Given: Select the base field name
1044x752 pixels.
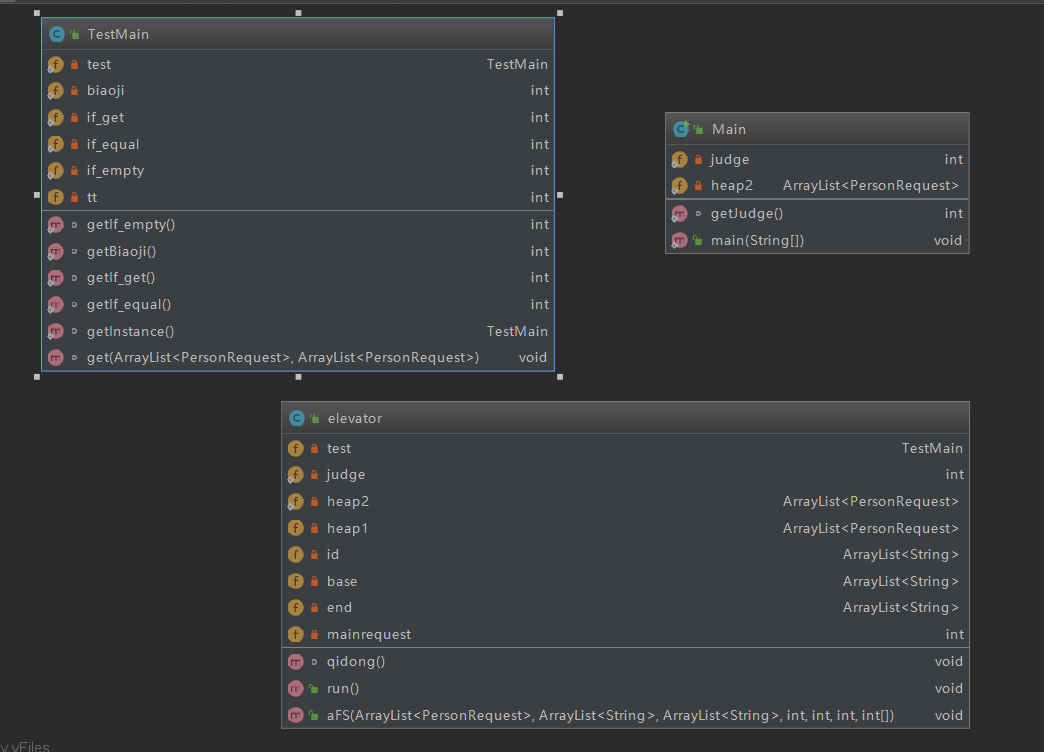Looking at the screenshot, I should click(x=342, y=581).
